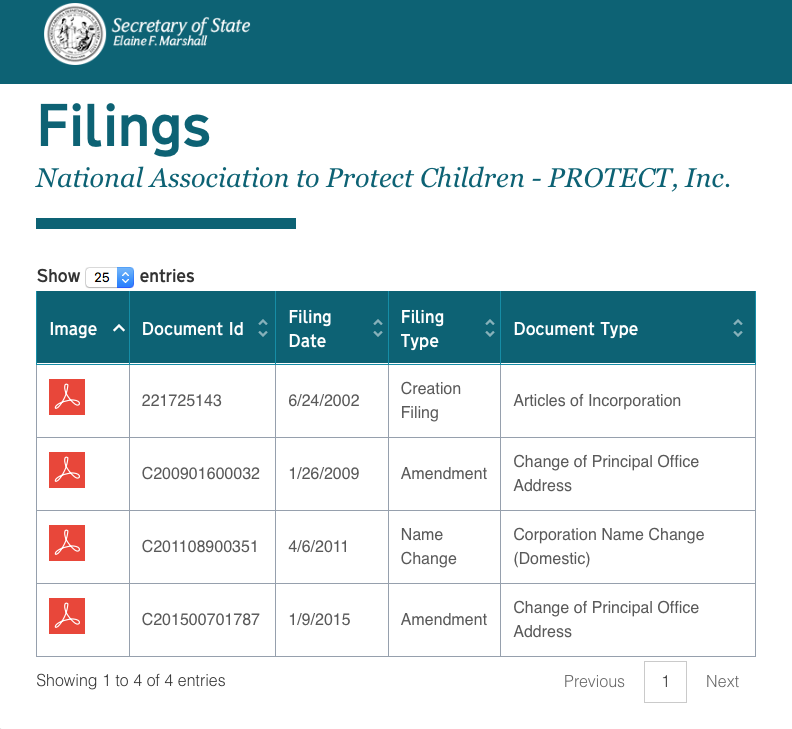This screenshot has height=729, width=792.
Task: Click Secretary of State header title
Action: click(x=181, y=26)
